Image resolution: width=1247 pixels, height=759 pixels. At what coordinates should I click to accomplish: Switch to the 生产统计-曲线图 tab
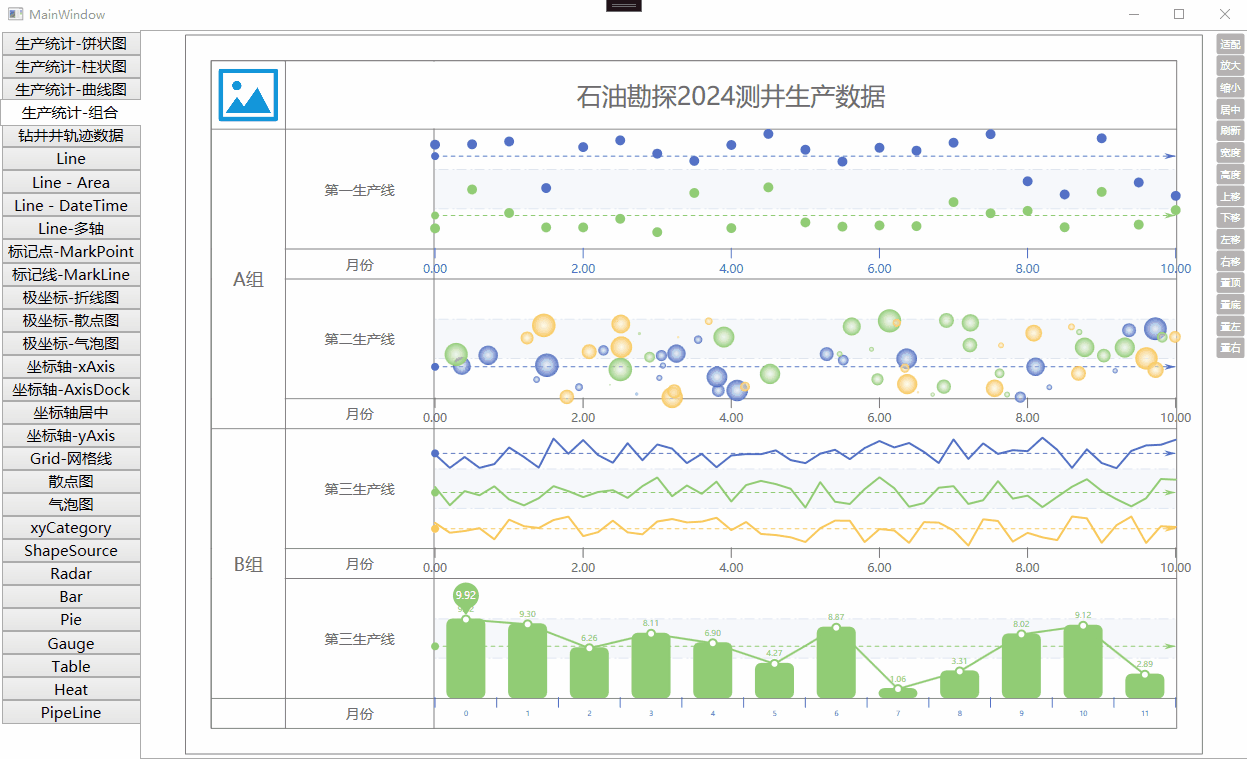pos(71,89)
